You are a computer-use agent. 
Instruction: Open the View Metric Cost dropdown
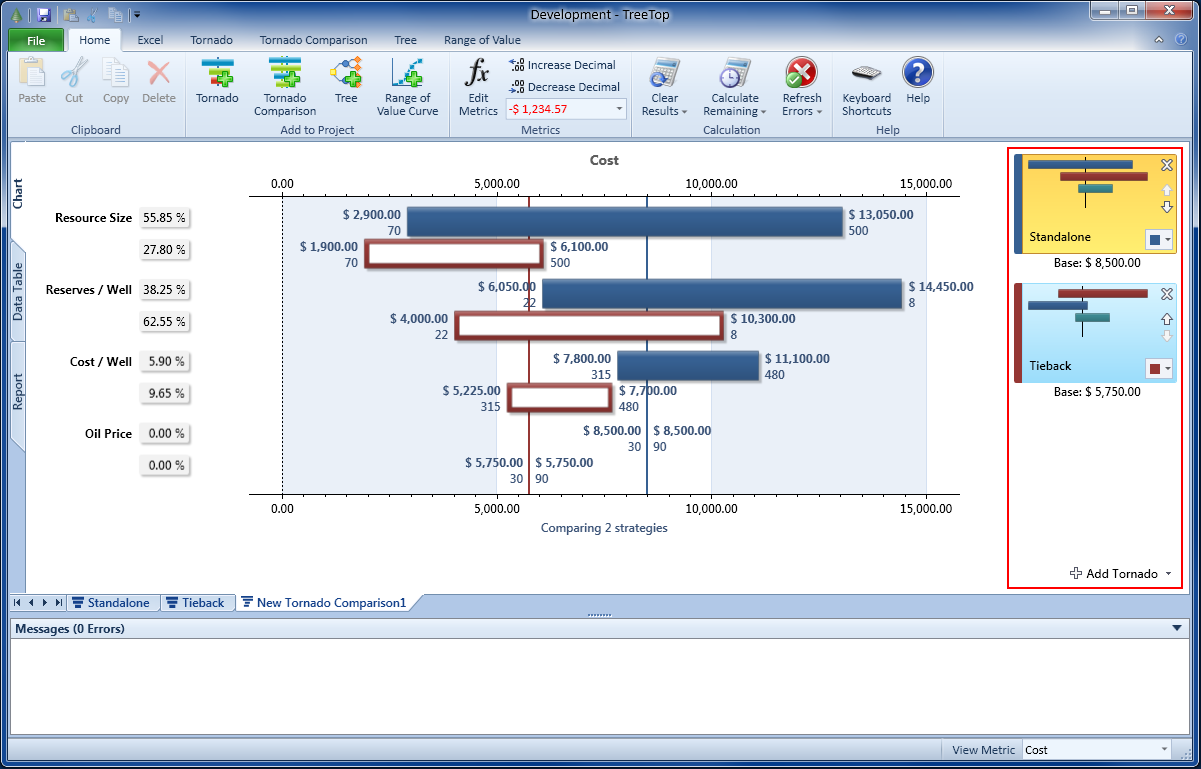[1164, 750]
